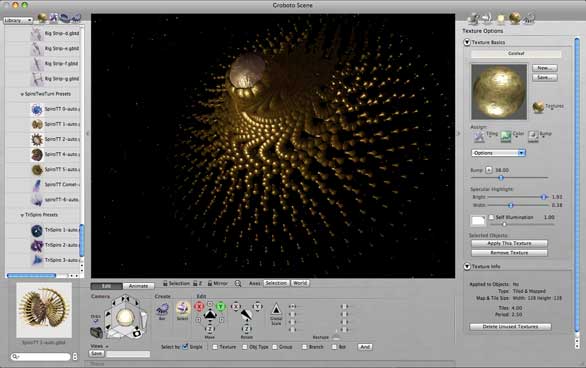The width and height of the screenshot is (586, 368).
Task: Adjust the Bump slider
Action: tap(501, 178)
